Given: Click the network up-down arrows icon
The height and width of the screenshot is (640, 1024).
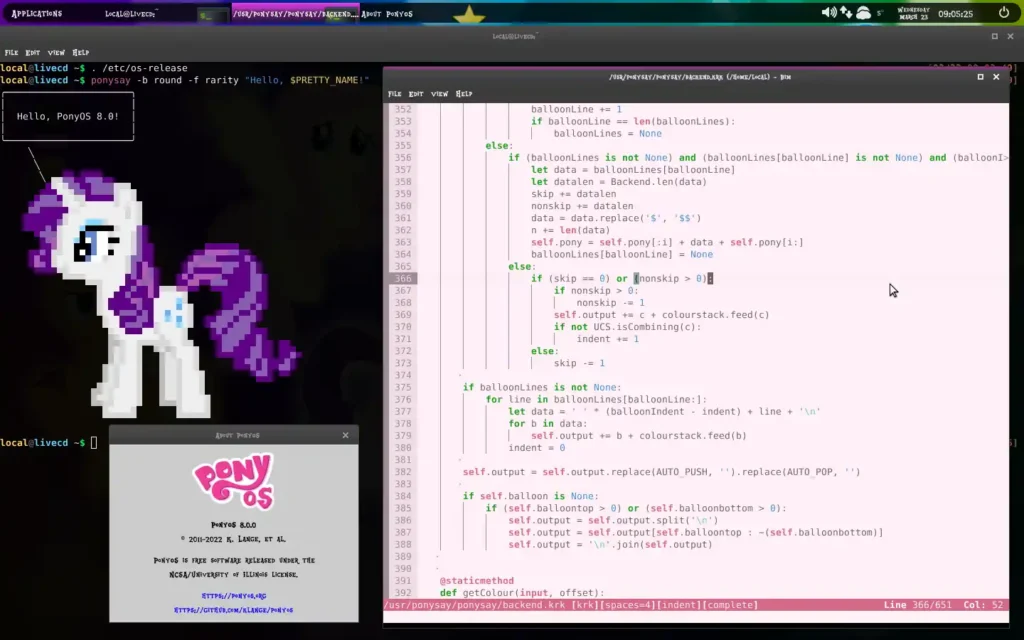Looking at the screenshot, I should pos(846,12).
